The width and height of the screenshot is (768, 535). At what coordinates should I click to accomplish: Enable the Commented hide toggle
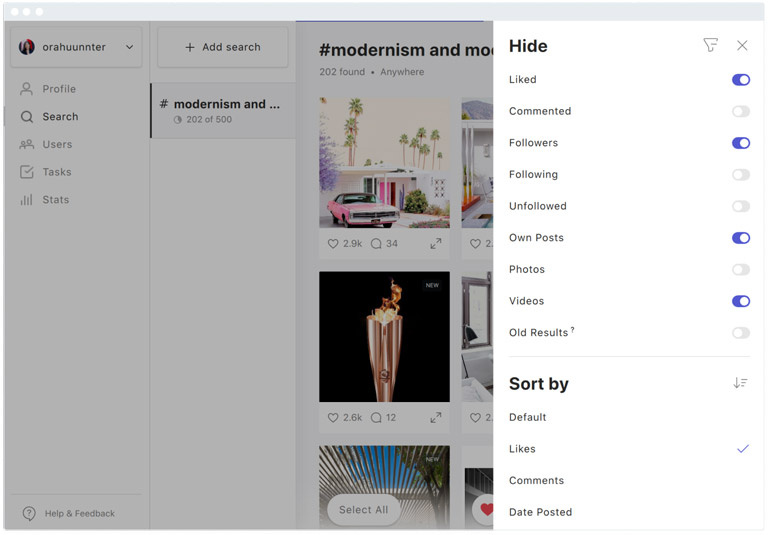740,111
